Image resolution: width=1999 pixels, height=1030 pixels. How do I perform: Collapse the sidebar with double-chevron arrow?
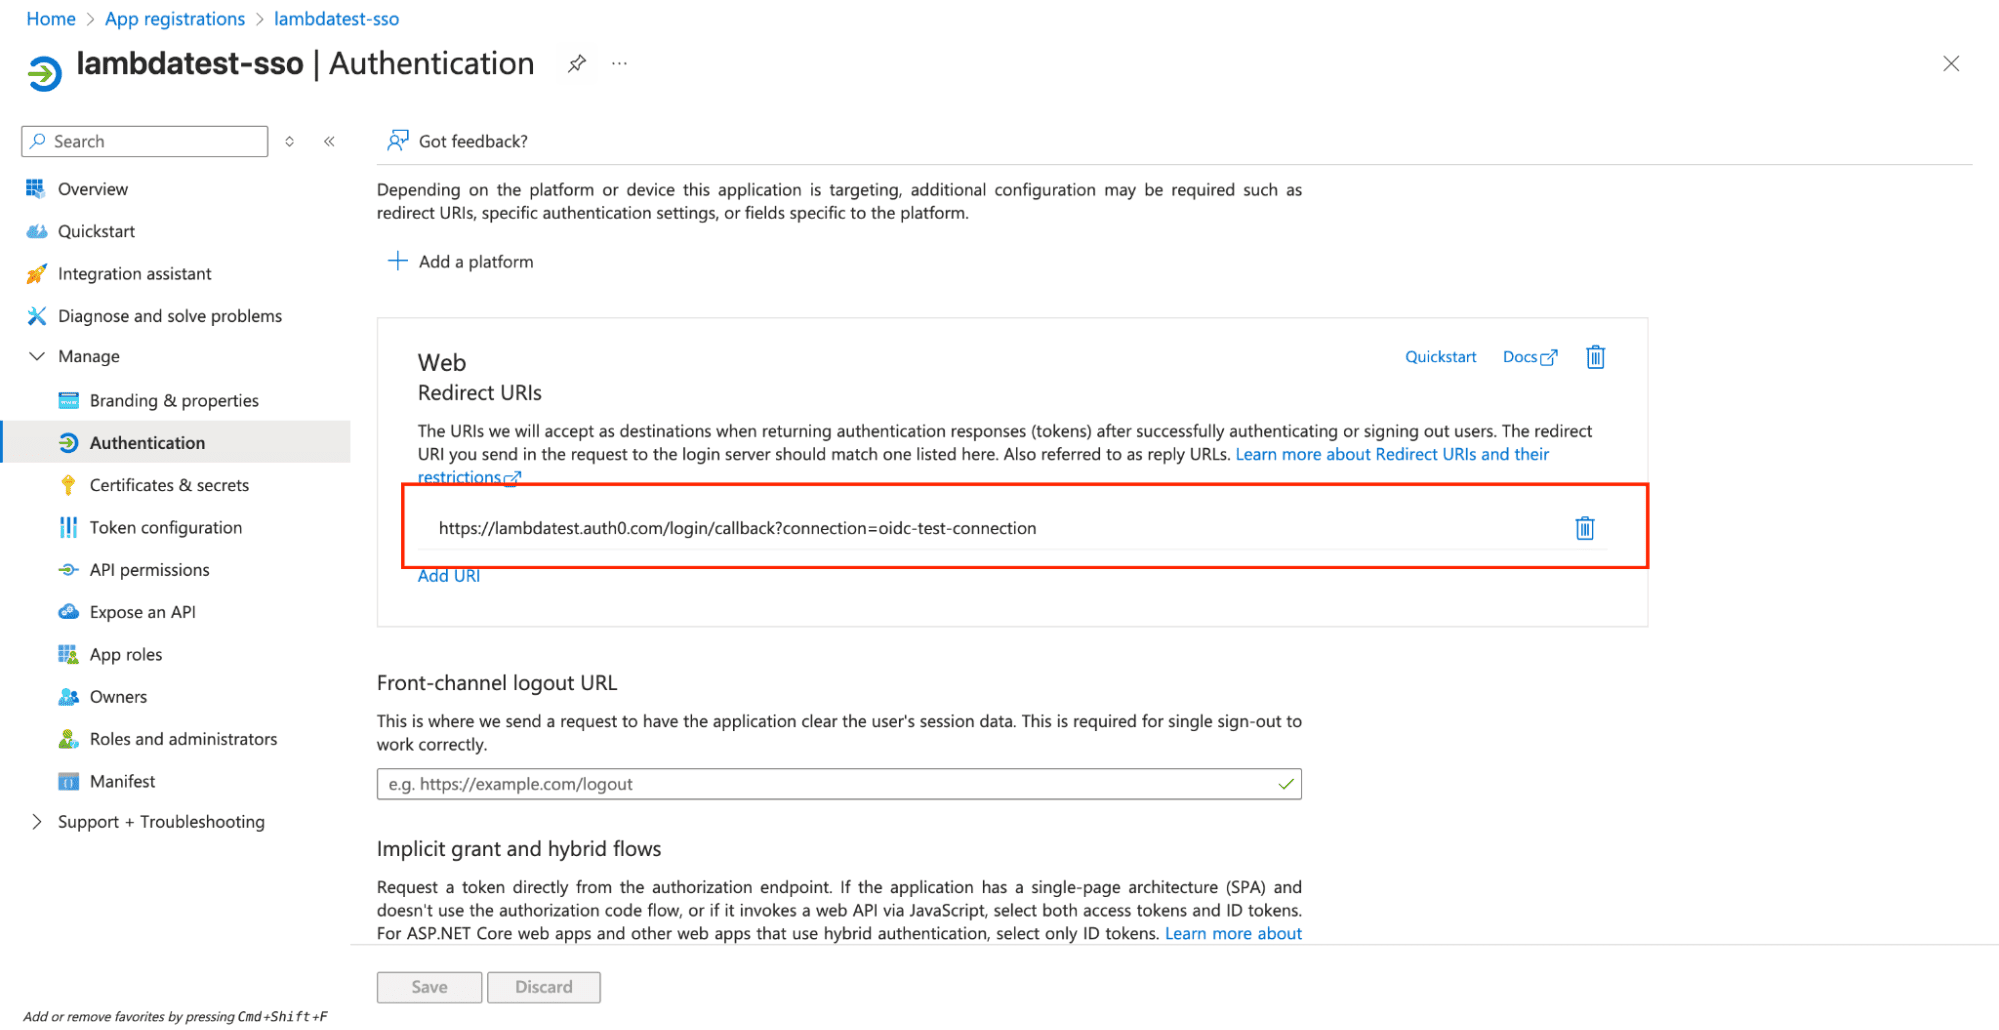[329, 141]
